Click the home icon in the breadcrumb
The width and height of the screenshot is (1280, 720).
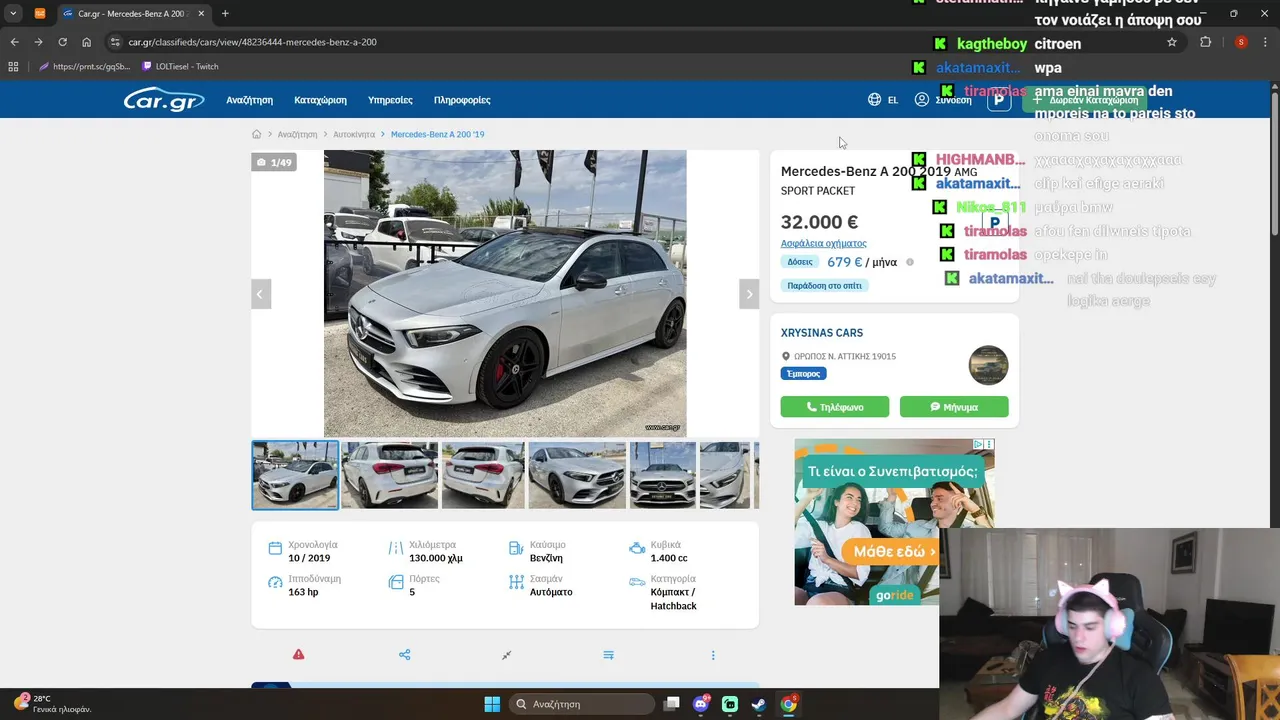tap(256, 134)
